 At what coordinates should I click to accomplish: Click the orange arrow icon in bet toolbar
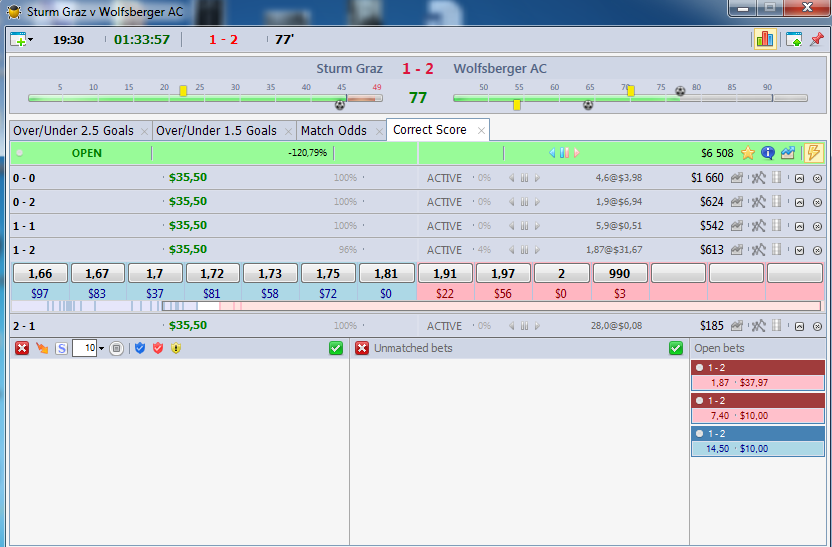[x=42, y=348]
